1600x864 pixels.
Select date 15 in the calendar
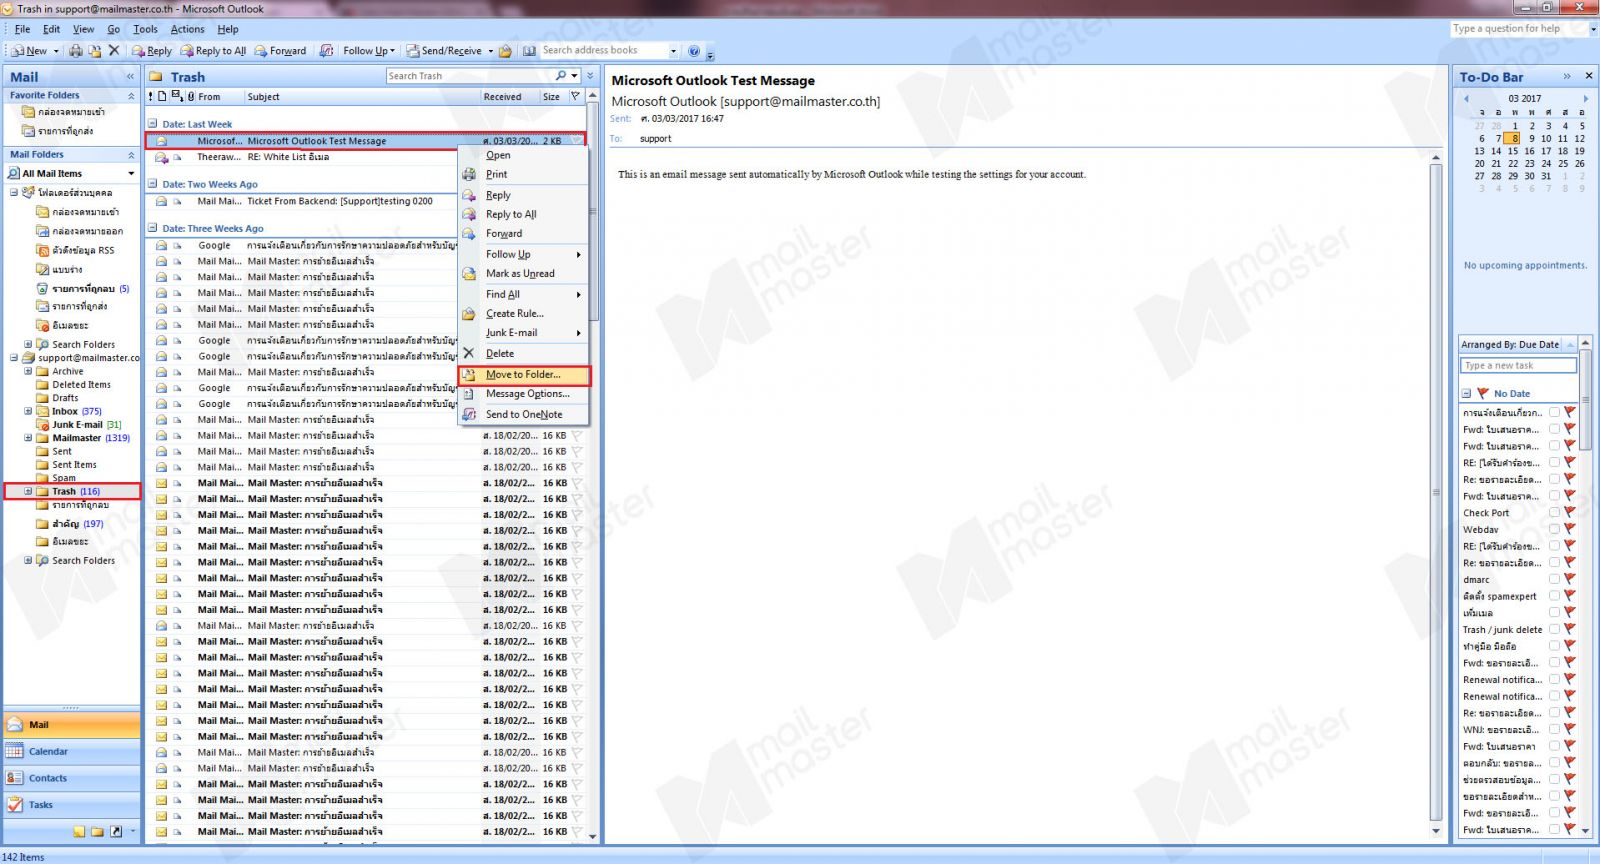coord(1513,151)
